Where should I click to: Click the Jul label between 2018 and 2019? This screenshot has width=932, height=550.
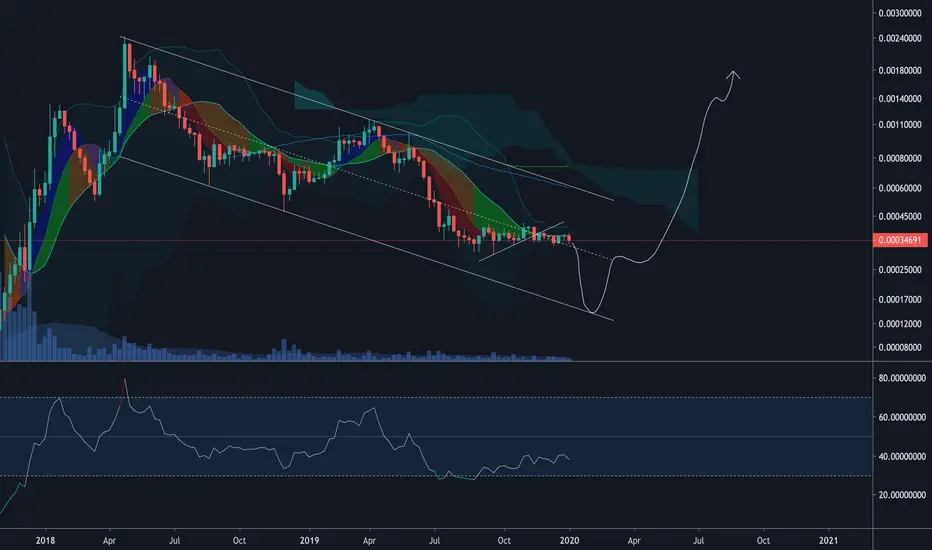(175, 540)
